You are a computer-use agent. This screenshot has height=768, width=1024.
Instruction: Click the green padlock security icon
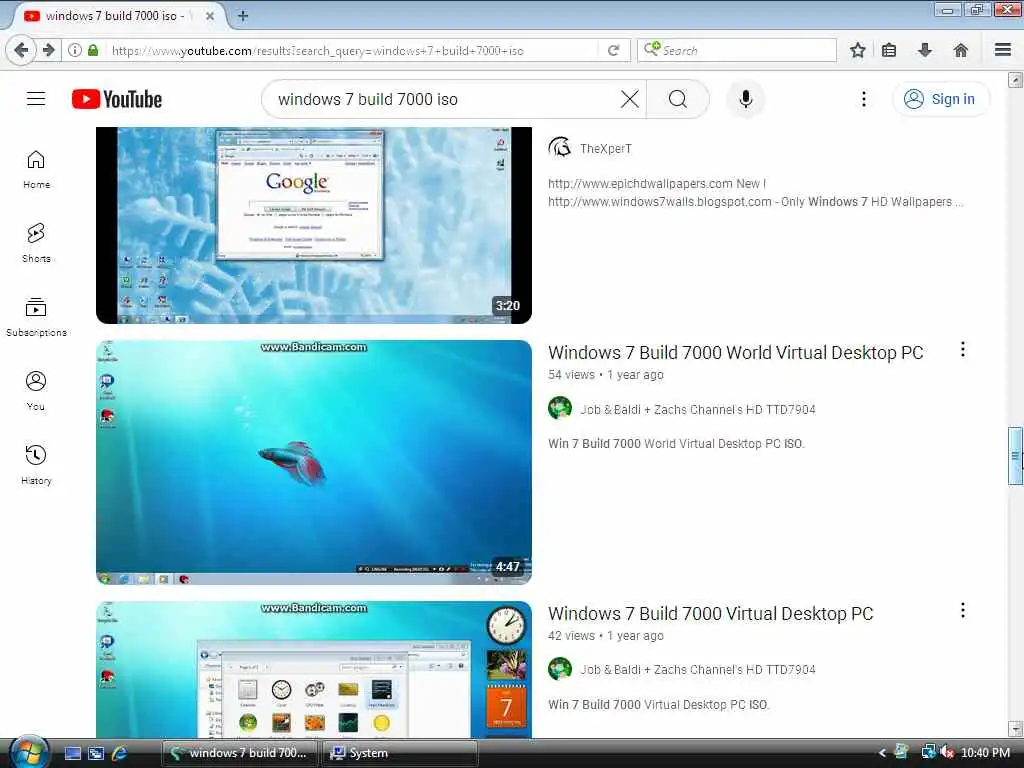point(93,50)
